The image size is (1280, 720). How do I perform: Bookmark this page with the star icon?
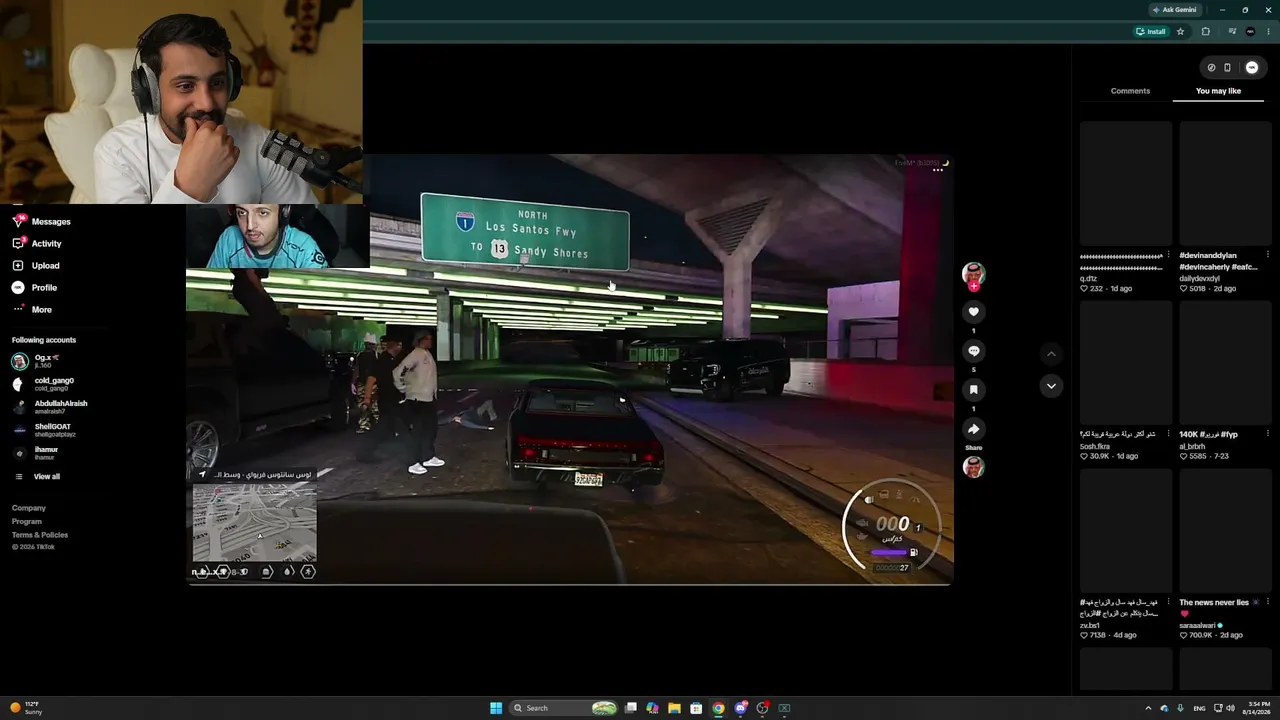point(1180,32)
